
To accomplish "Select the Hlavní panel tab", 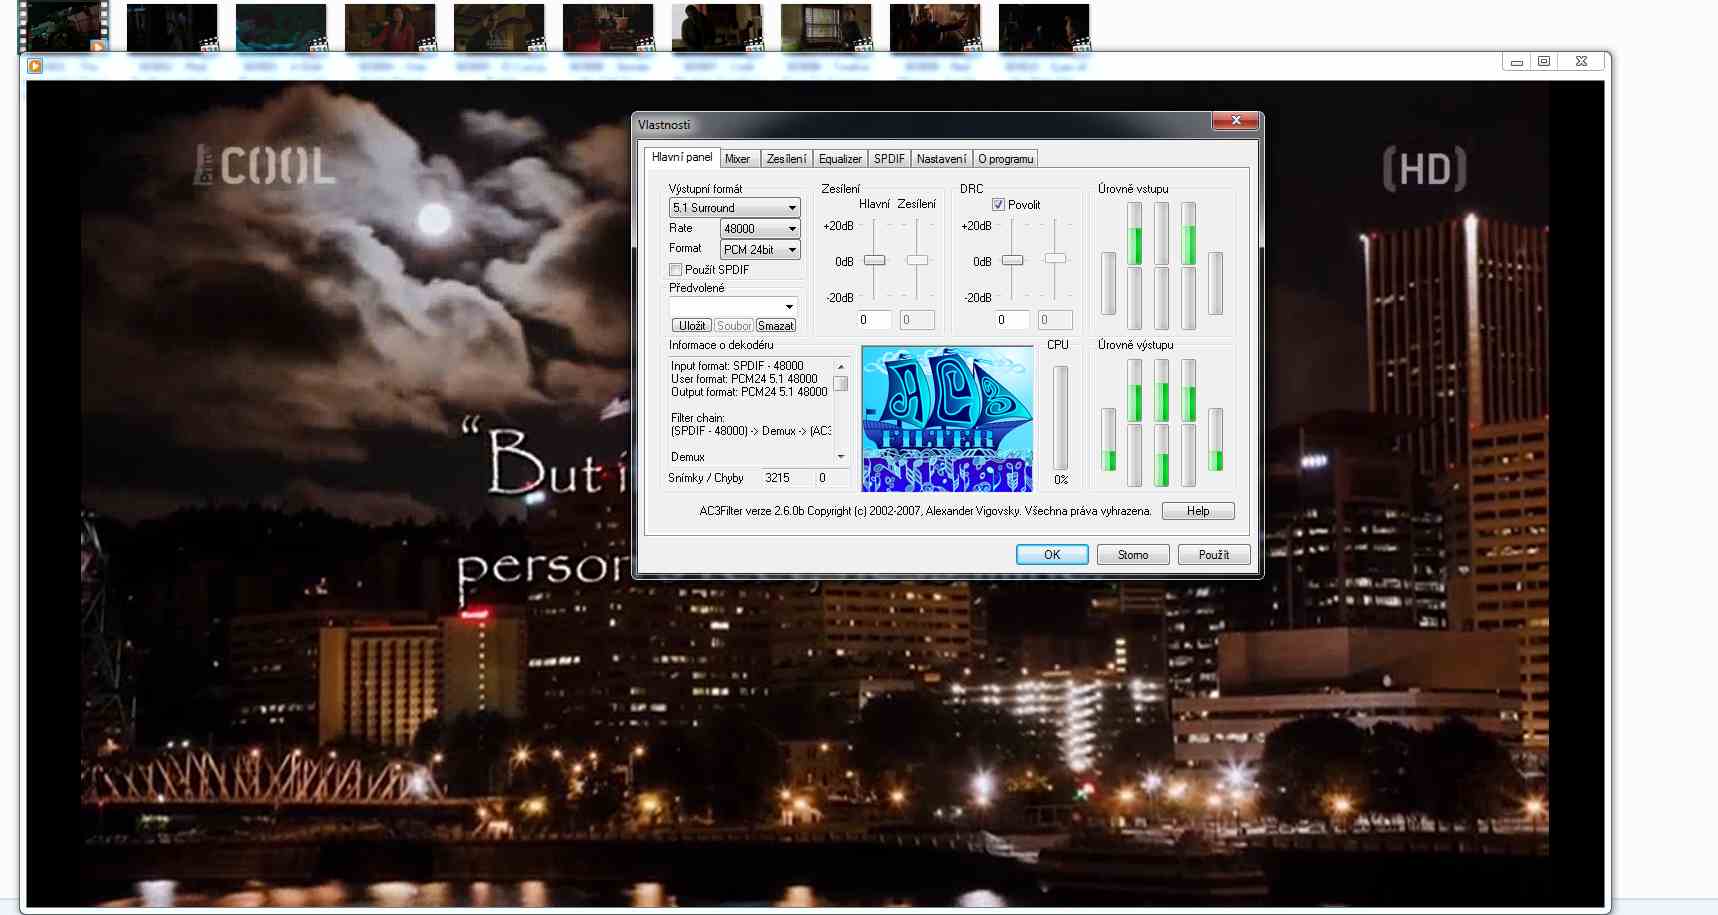I will click(x=682, y=157).
